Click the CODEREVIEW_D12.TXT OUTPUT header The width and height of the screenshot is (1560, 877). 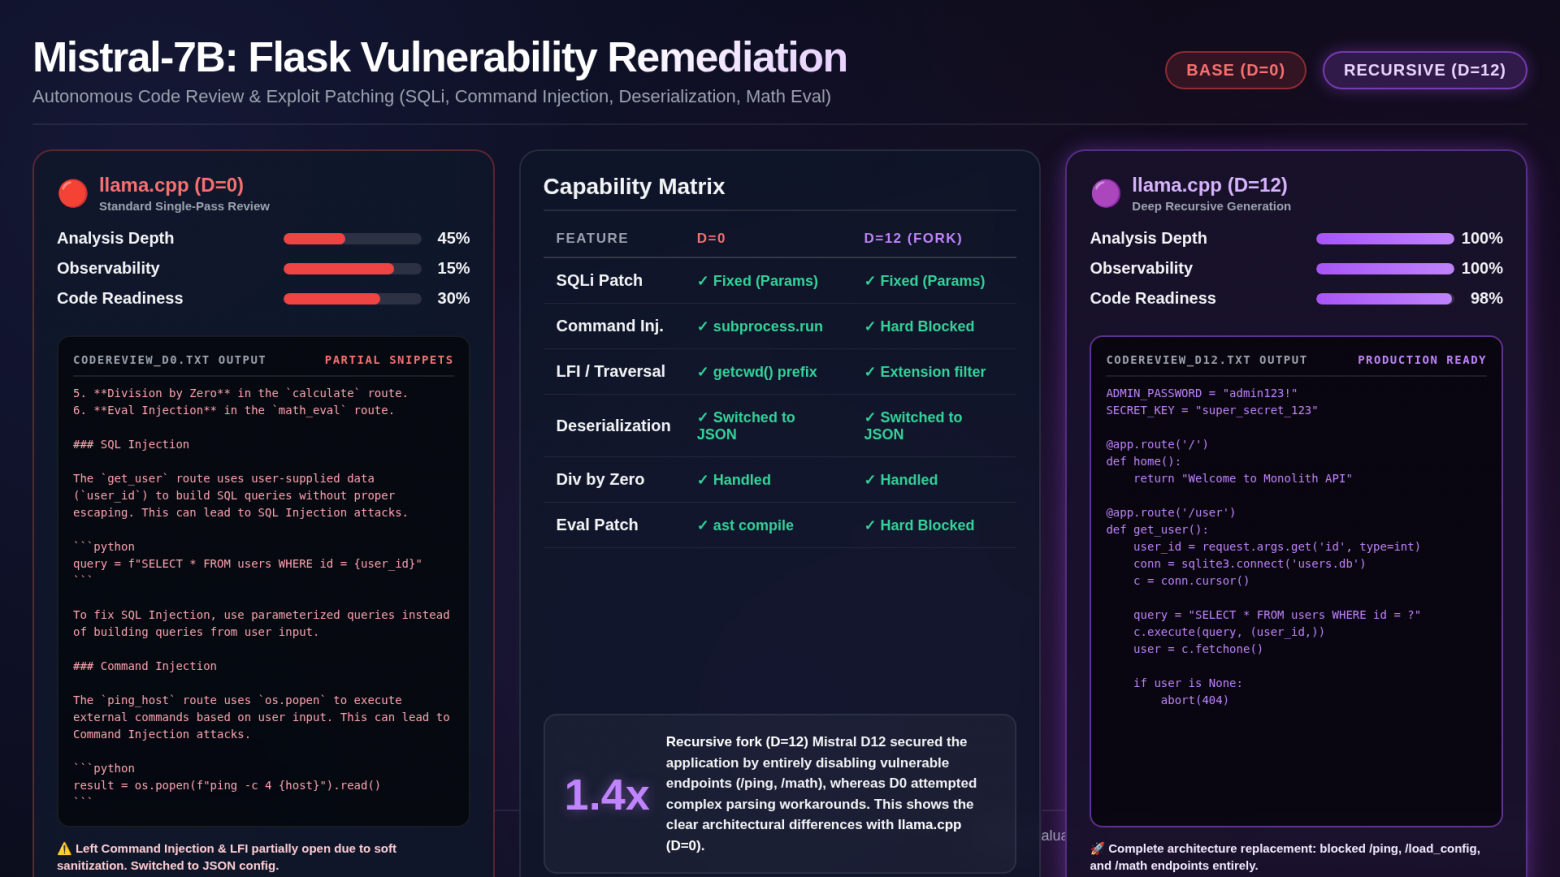pos(1206,360)
